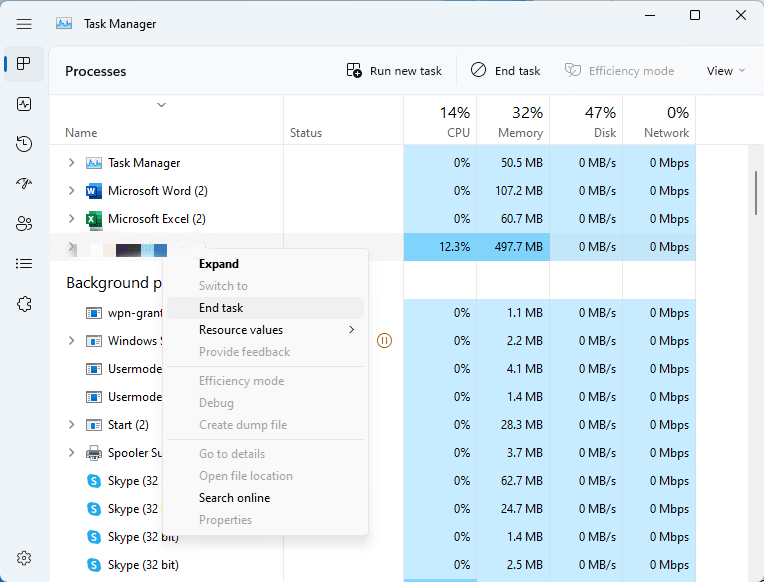Image resolution: width=764 pixels, height=582 pixels.
Task: Choose Switch to in context menu
Action: pos(266,286)
